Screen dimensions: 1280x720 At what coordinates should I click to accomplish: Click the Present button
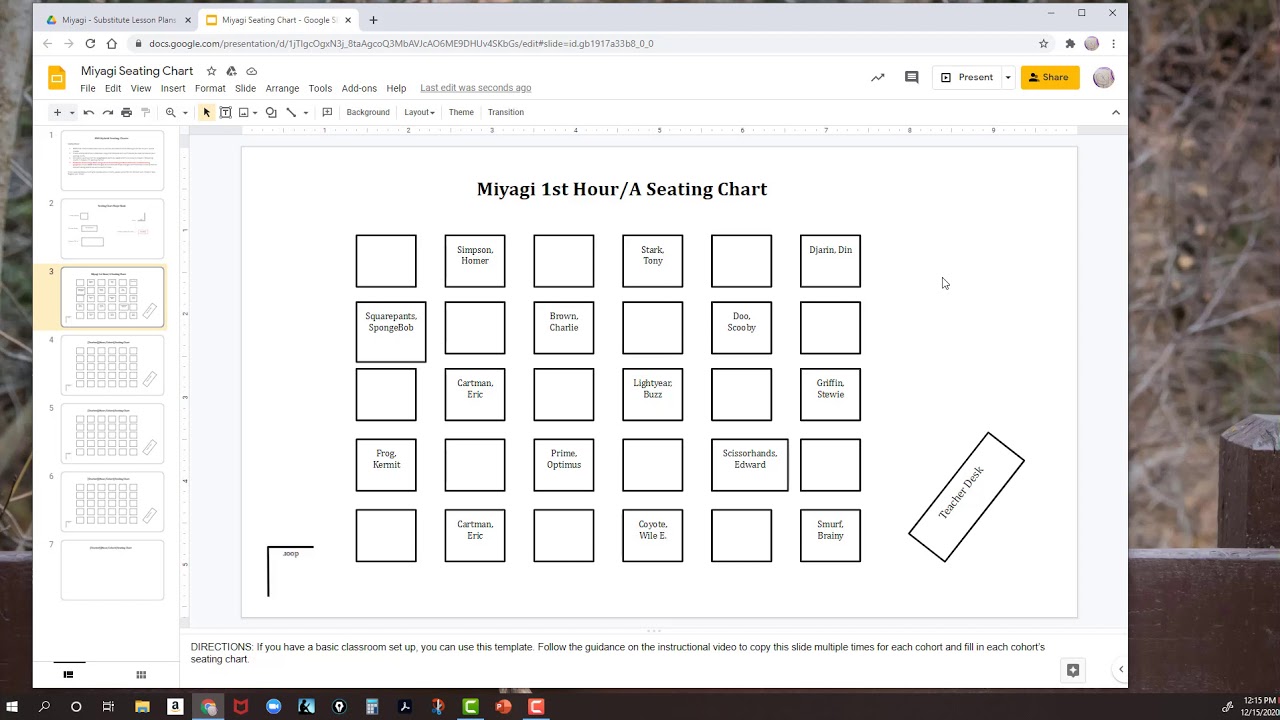967,77
